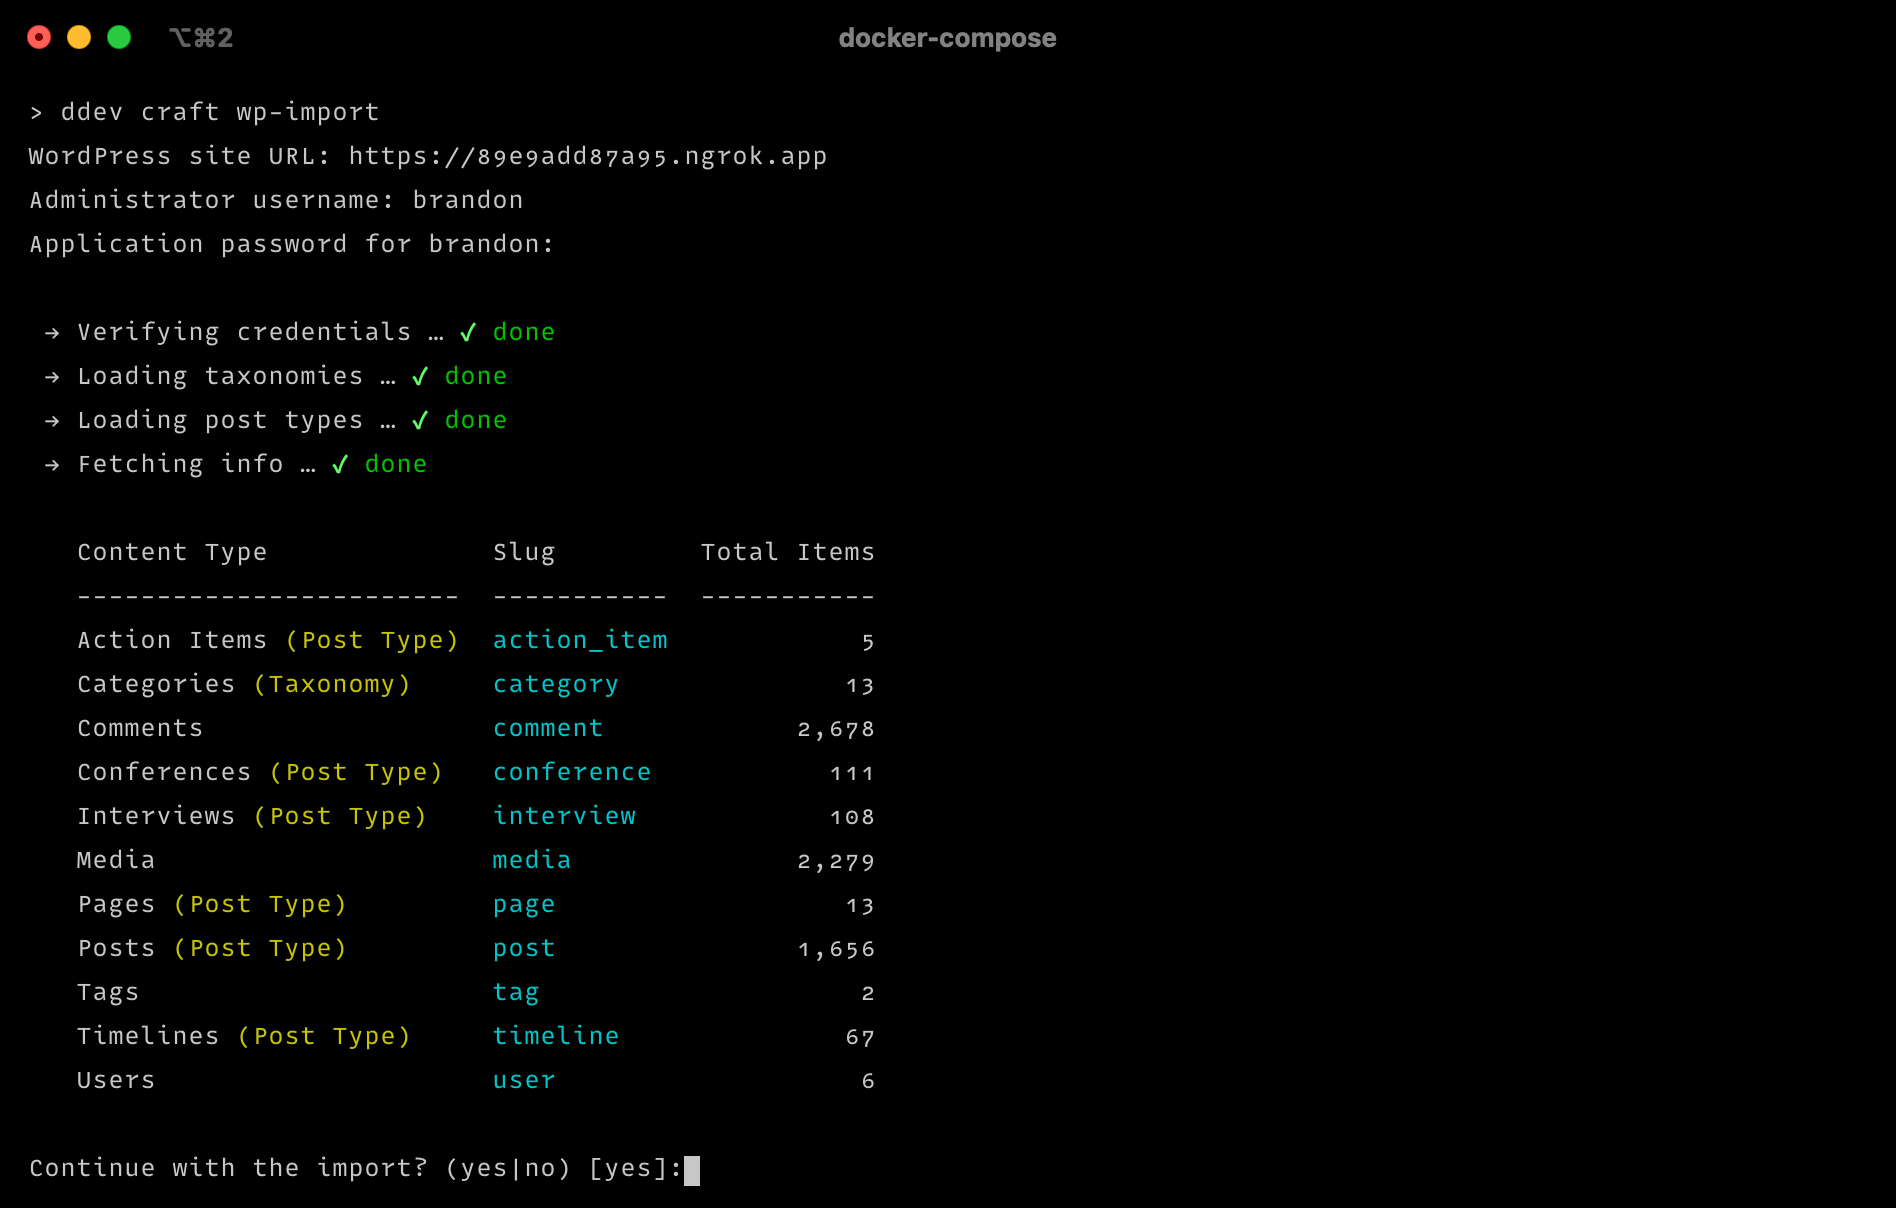Select the 'Posts (Post Type)' row label
Image resolution: width=1896 pixels, height=1208 pixels.
tap(212, 948)
